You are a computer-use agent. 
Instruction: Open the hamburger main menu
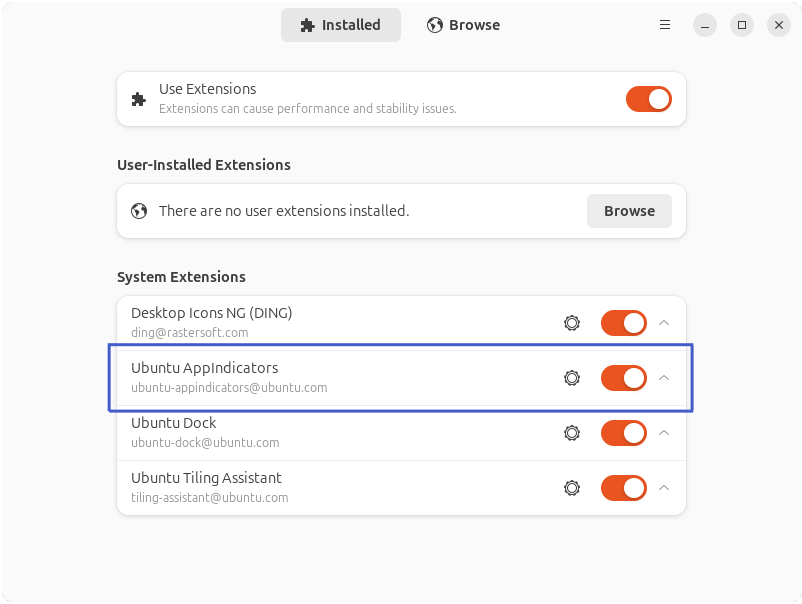(665, 25)
